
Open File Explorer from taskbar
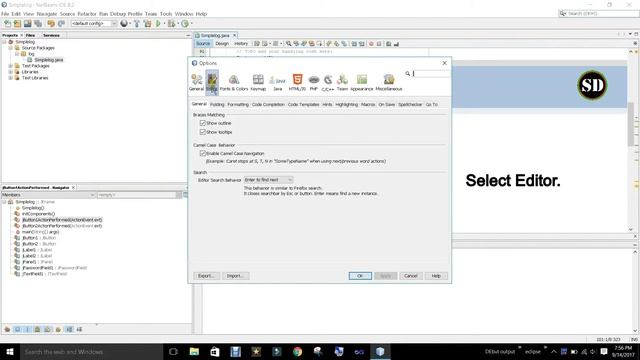(194, 351)
